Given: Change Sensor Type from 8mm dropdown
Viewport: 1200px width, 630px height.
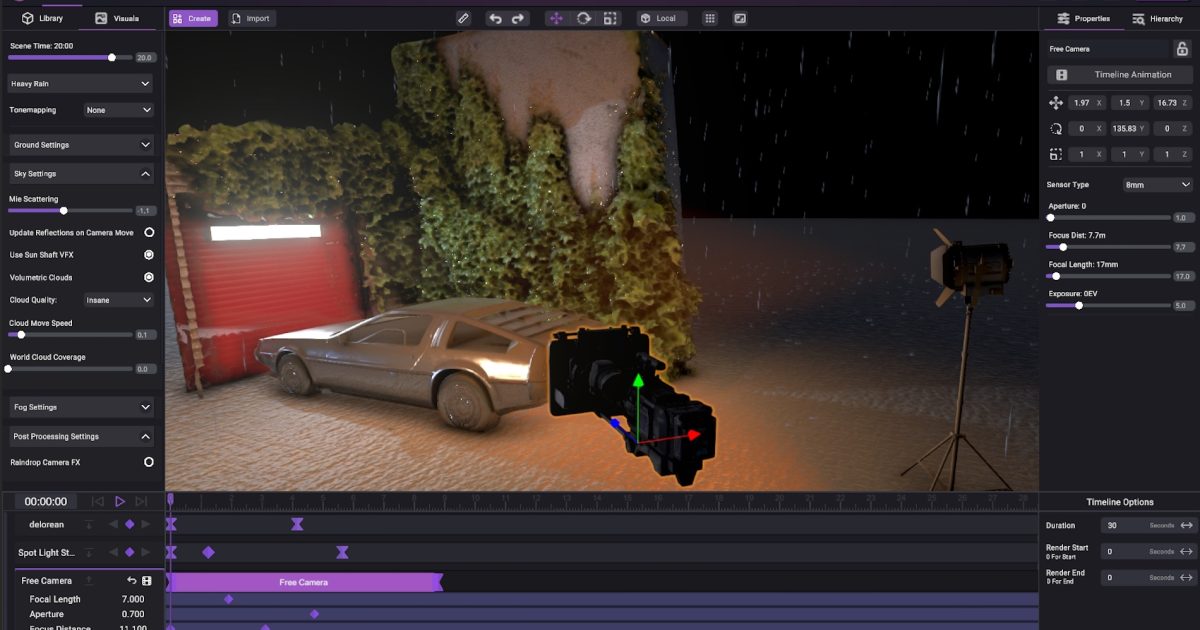Looking at the screenshot, I should coord(1157,184).
